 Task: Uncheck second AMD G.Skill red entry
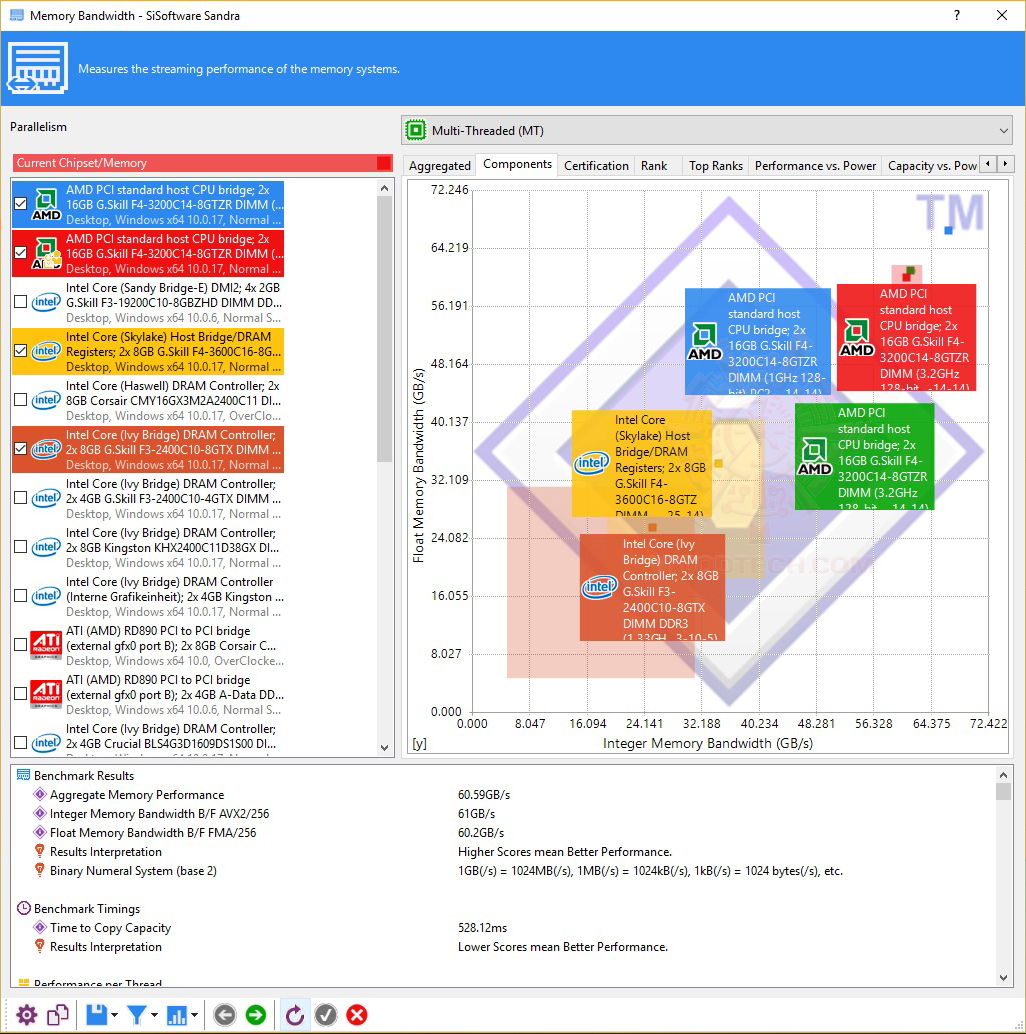pos(20,253)
